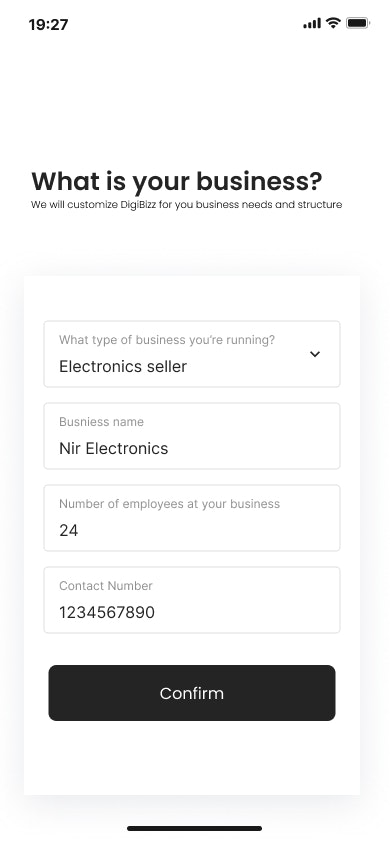Edit the employee count value 24
Screen dimensions: 390x844
(69, 531)
